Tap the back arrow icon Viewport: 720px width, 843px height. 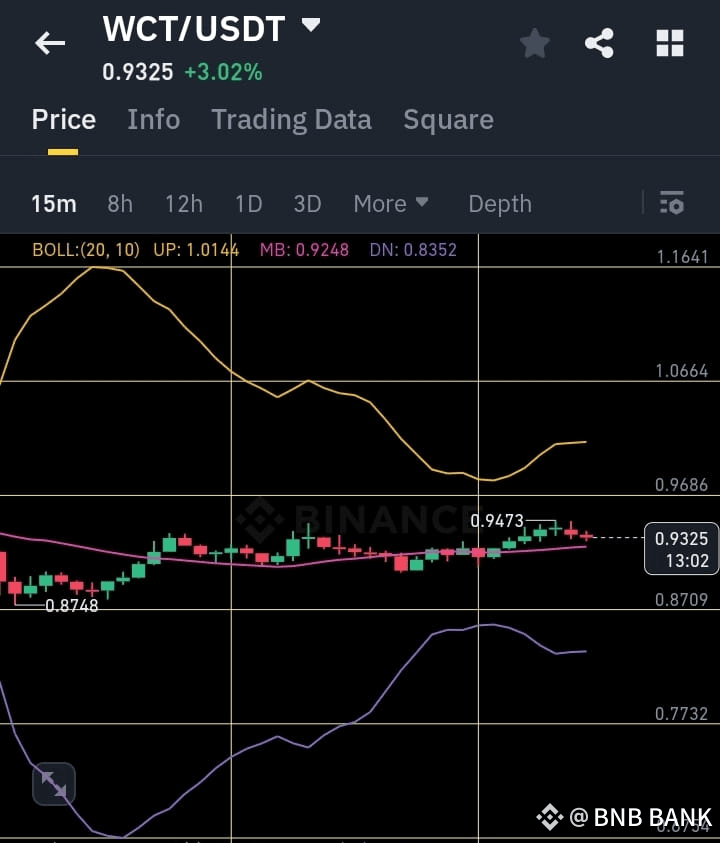click(x=50, y=43)
